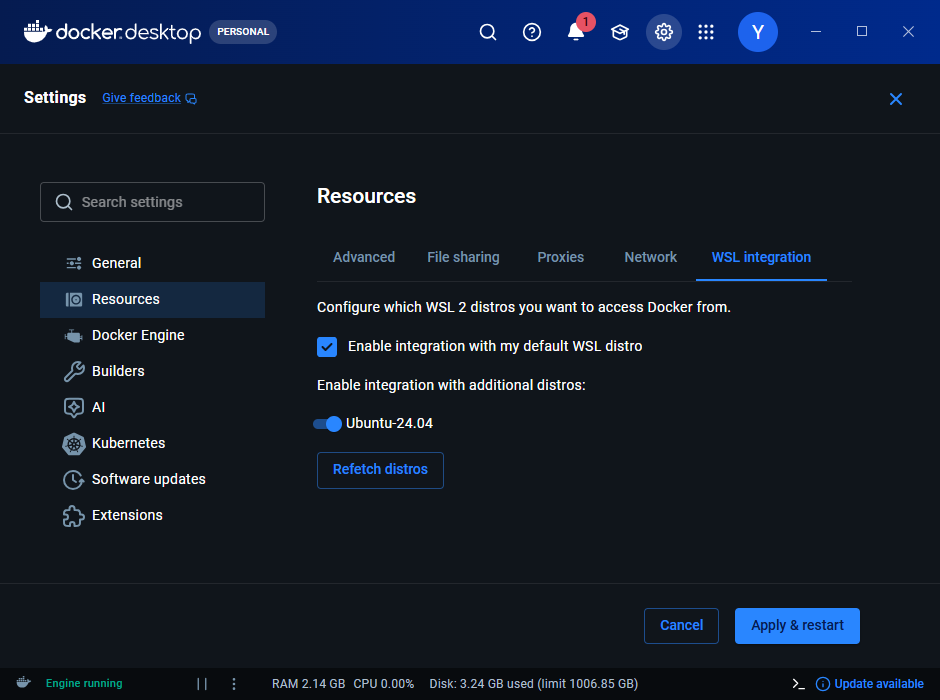
Task: Open Extensions settings section
Action: [x=152, y=515]
